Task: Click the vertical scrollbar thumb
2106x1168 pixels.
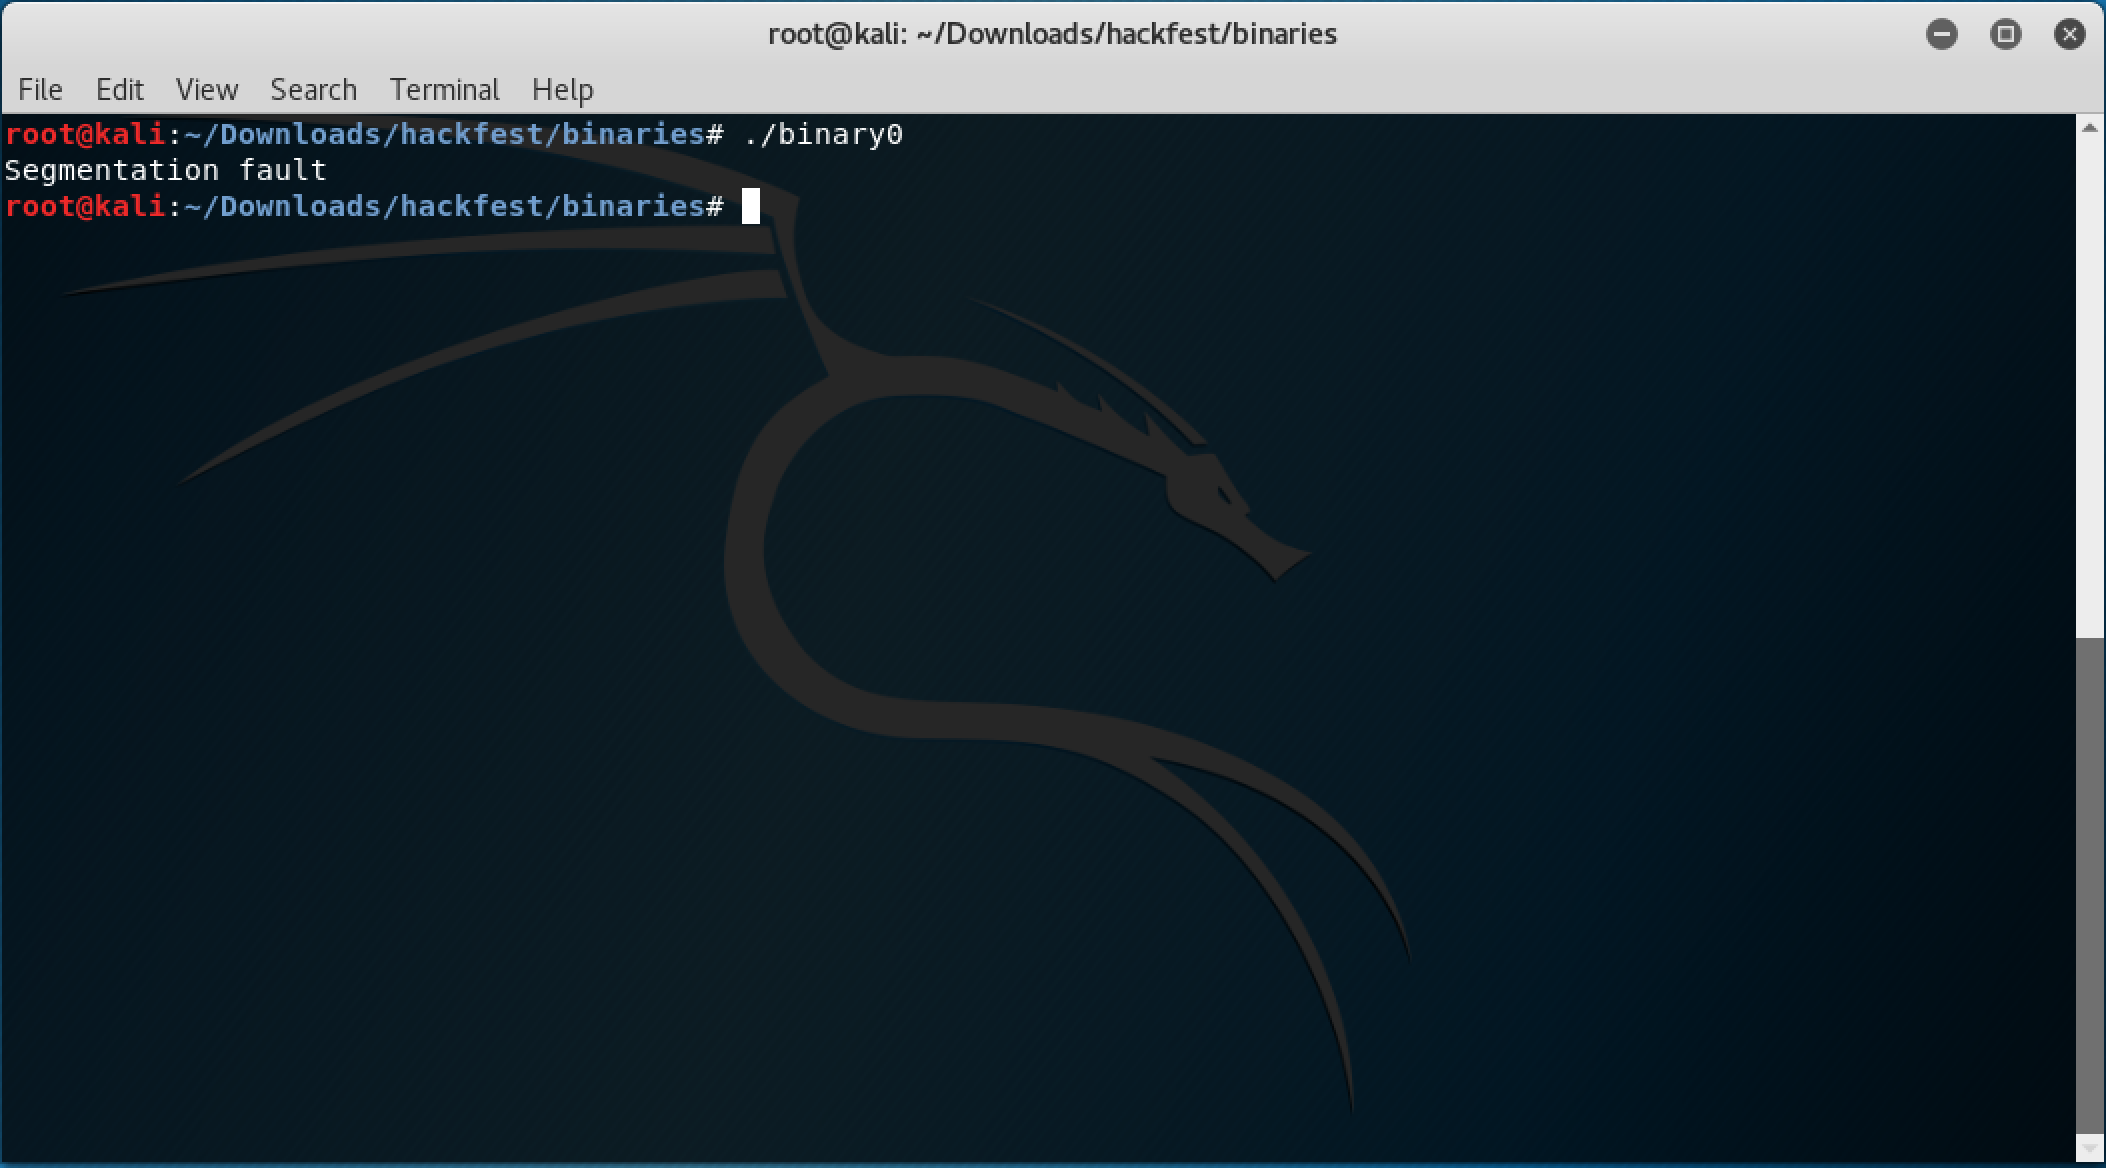Action: [2089, 884]
